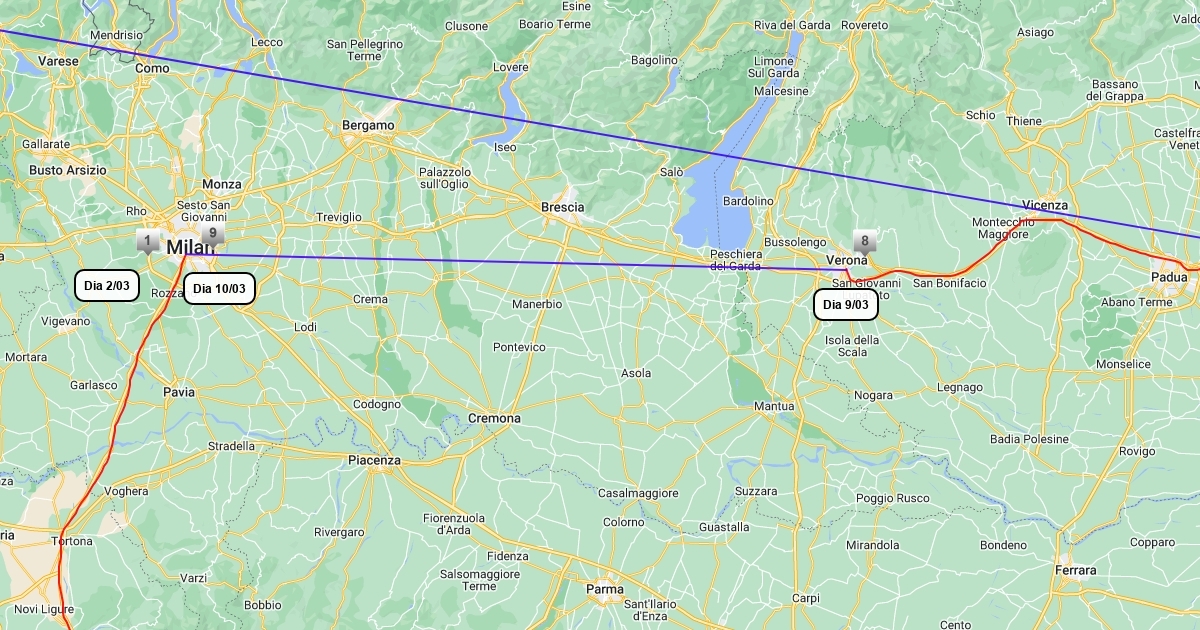1200x630 pixels.
Task: Click the Bergamo city label
Action: point(368,126)
